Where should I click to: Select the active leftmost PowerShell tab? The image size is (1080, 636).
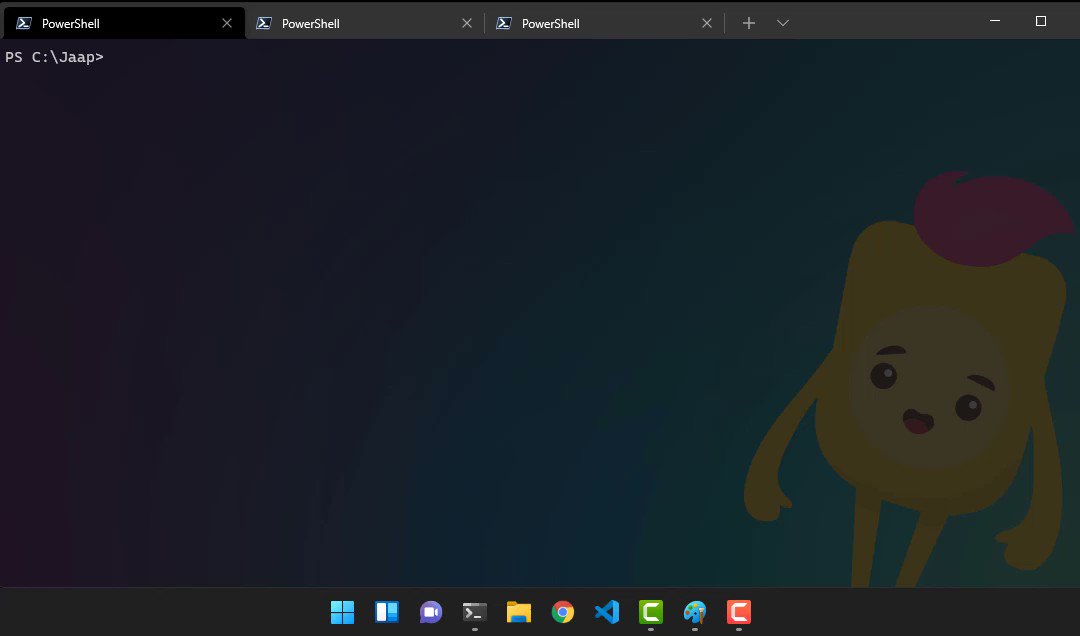124,23
